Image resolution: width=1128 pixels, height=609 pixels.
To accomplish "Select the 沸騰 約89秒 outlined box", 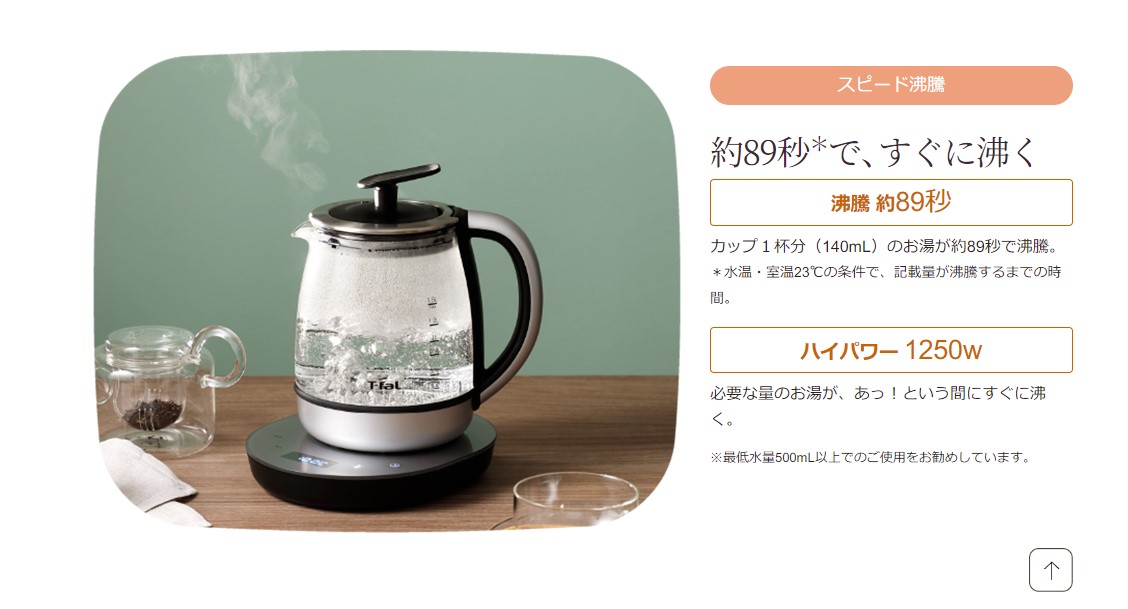I will point(891,202).
